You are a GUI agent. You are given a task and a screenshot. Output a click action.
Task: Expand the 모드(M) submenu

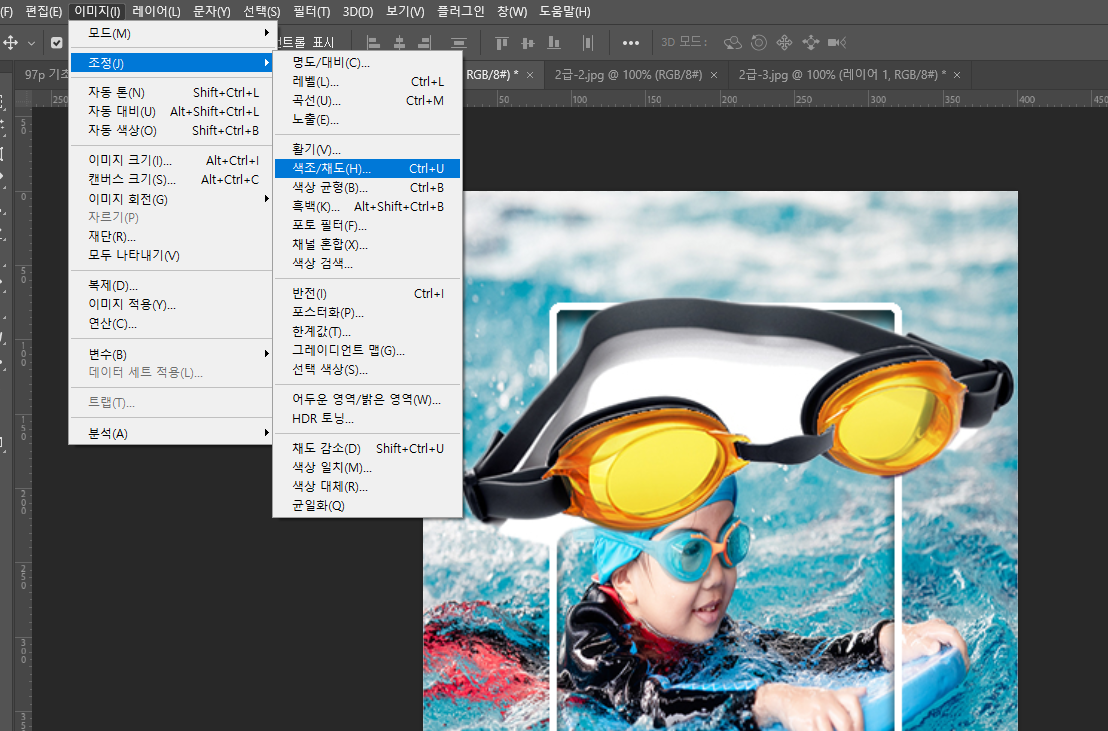point(171,33)
